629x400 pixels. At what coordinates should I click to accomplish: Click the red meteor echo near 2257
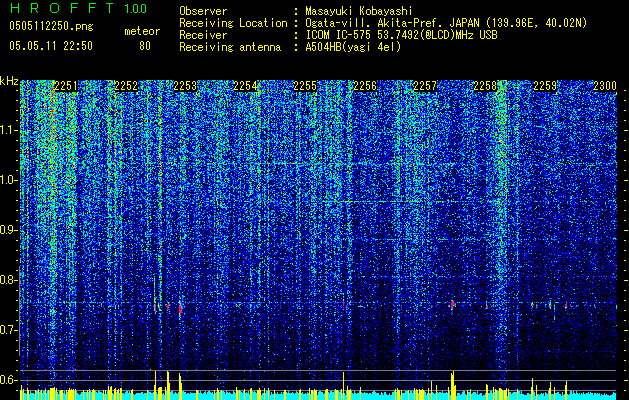coord(452,305)
